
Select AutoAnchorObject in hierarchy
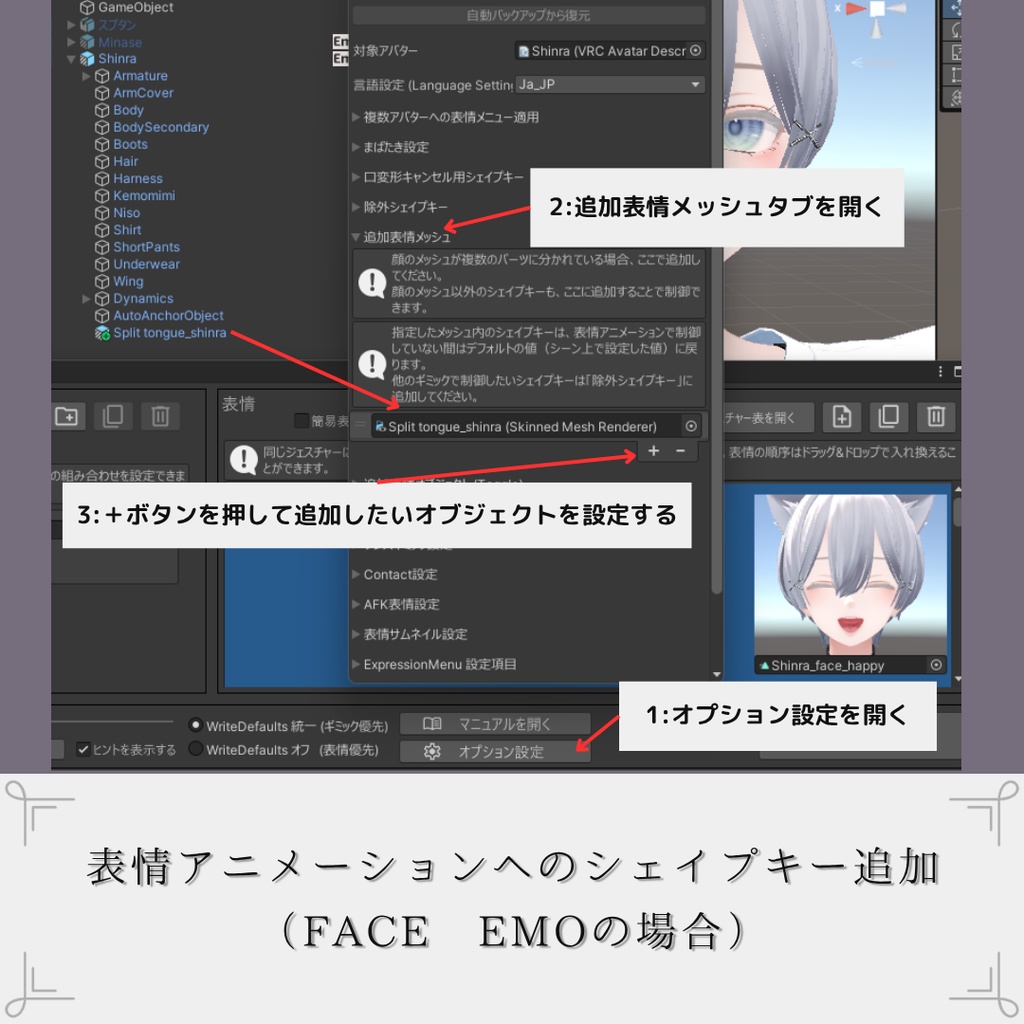168,316
